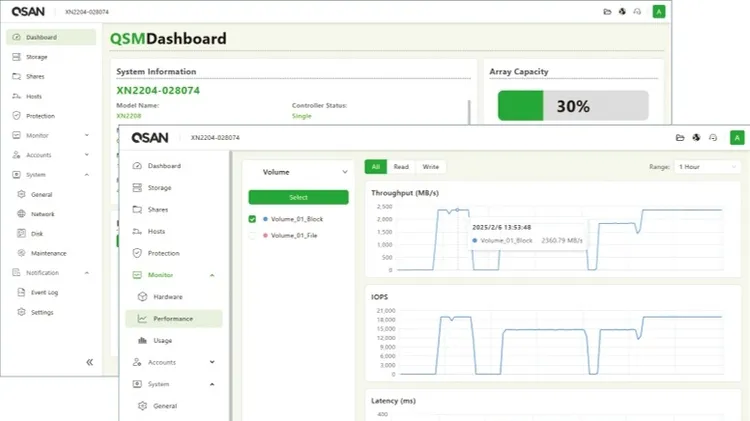750x421 pixels.
Task: Open user avatar A in back window
Action: coord(659,11)
